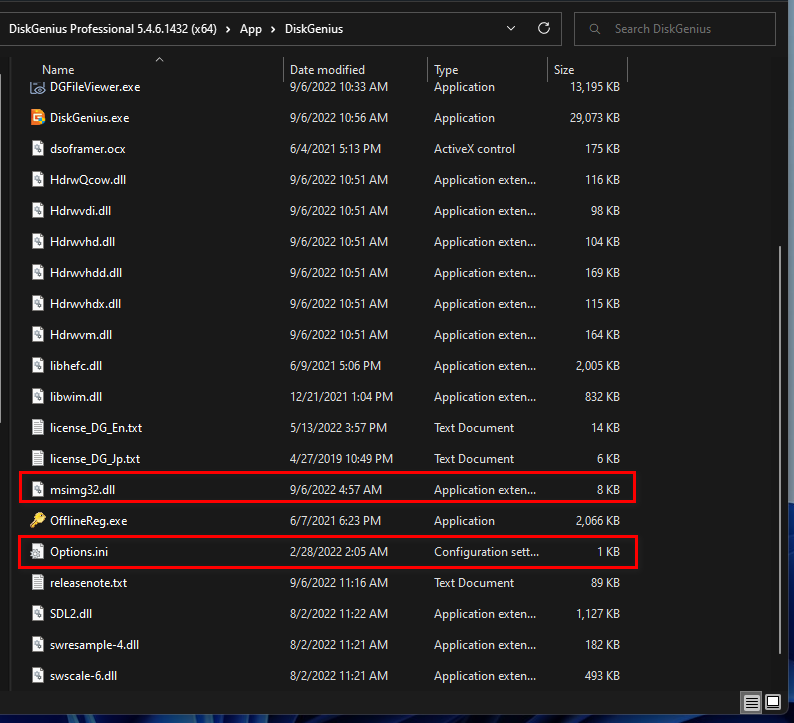Select the DiskGenius.exe file name
This screenshot has width=794, height=723.
(x=90, y=117)
